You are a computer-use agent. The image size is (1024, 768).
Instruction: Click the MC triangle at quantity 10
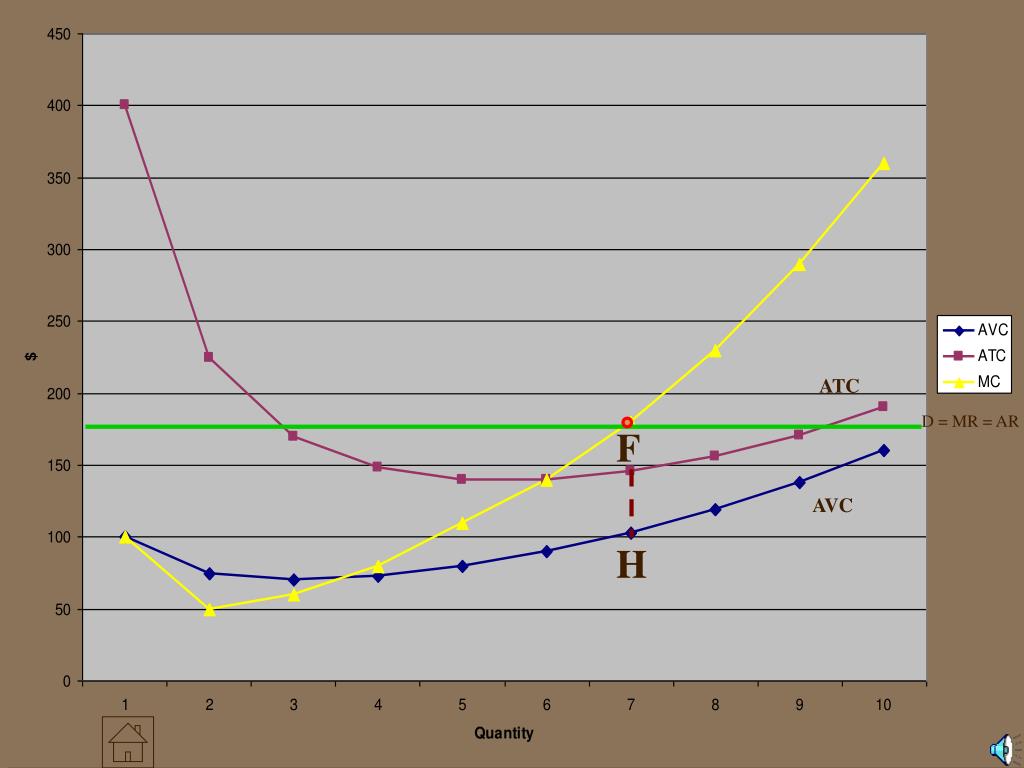click(884, 163)
